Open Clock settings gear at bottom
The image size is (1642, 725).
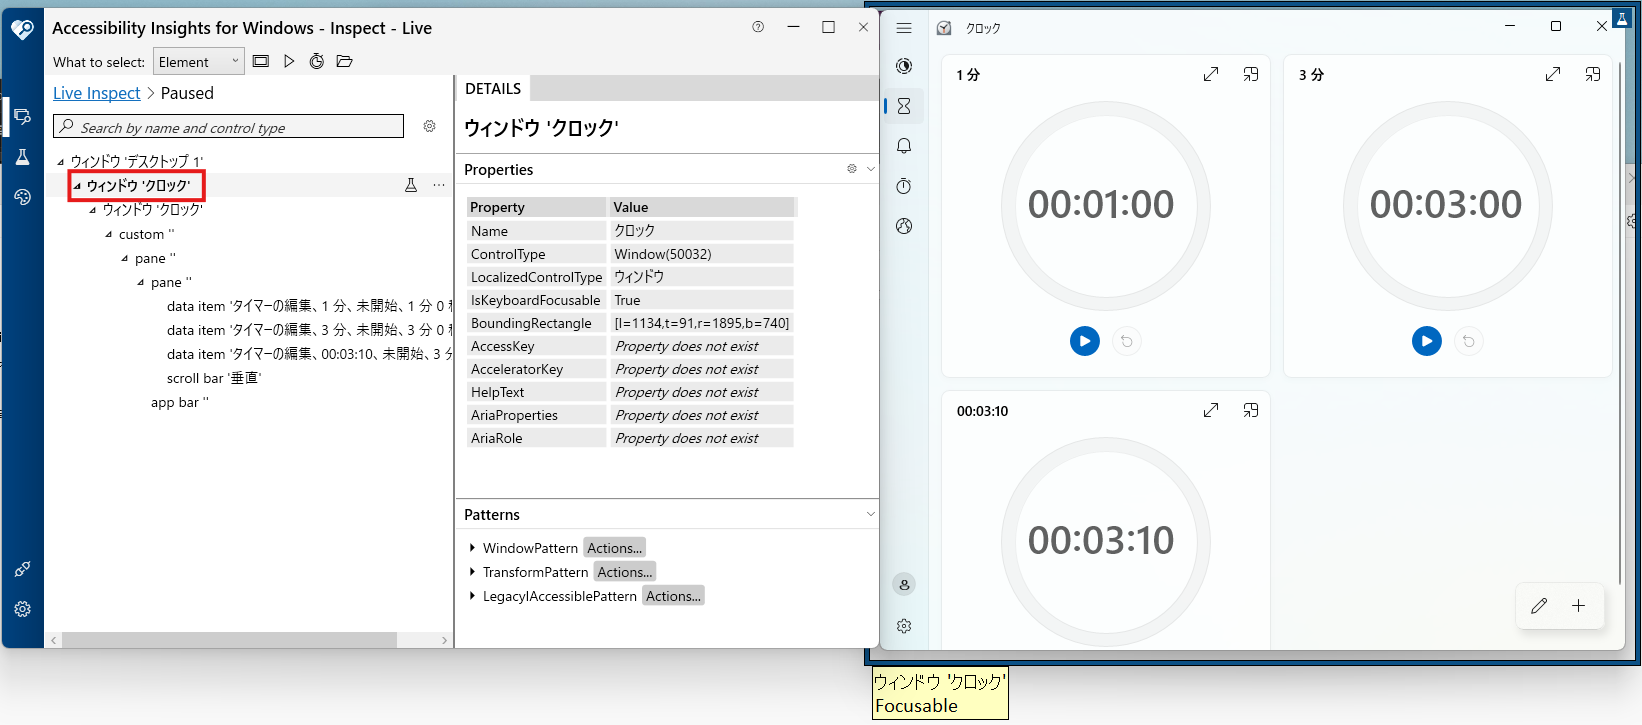point(904,626)
